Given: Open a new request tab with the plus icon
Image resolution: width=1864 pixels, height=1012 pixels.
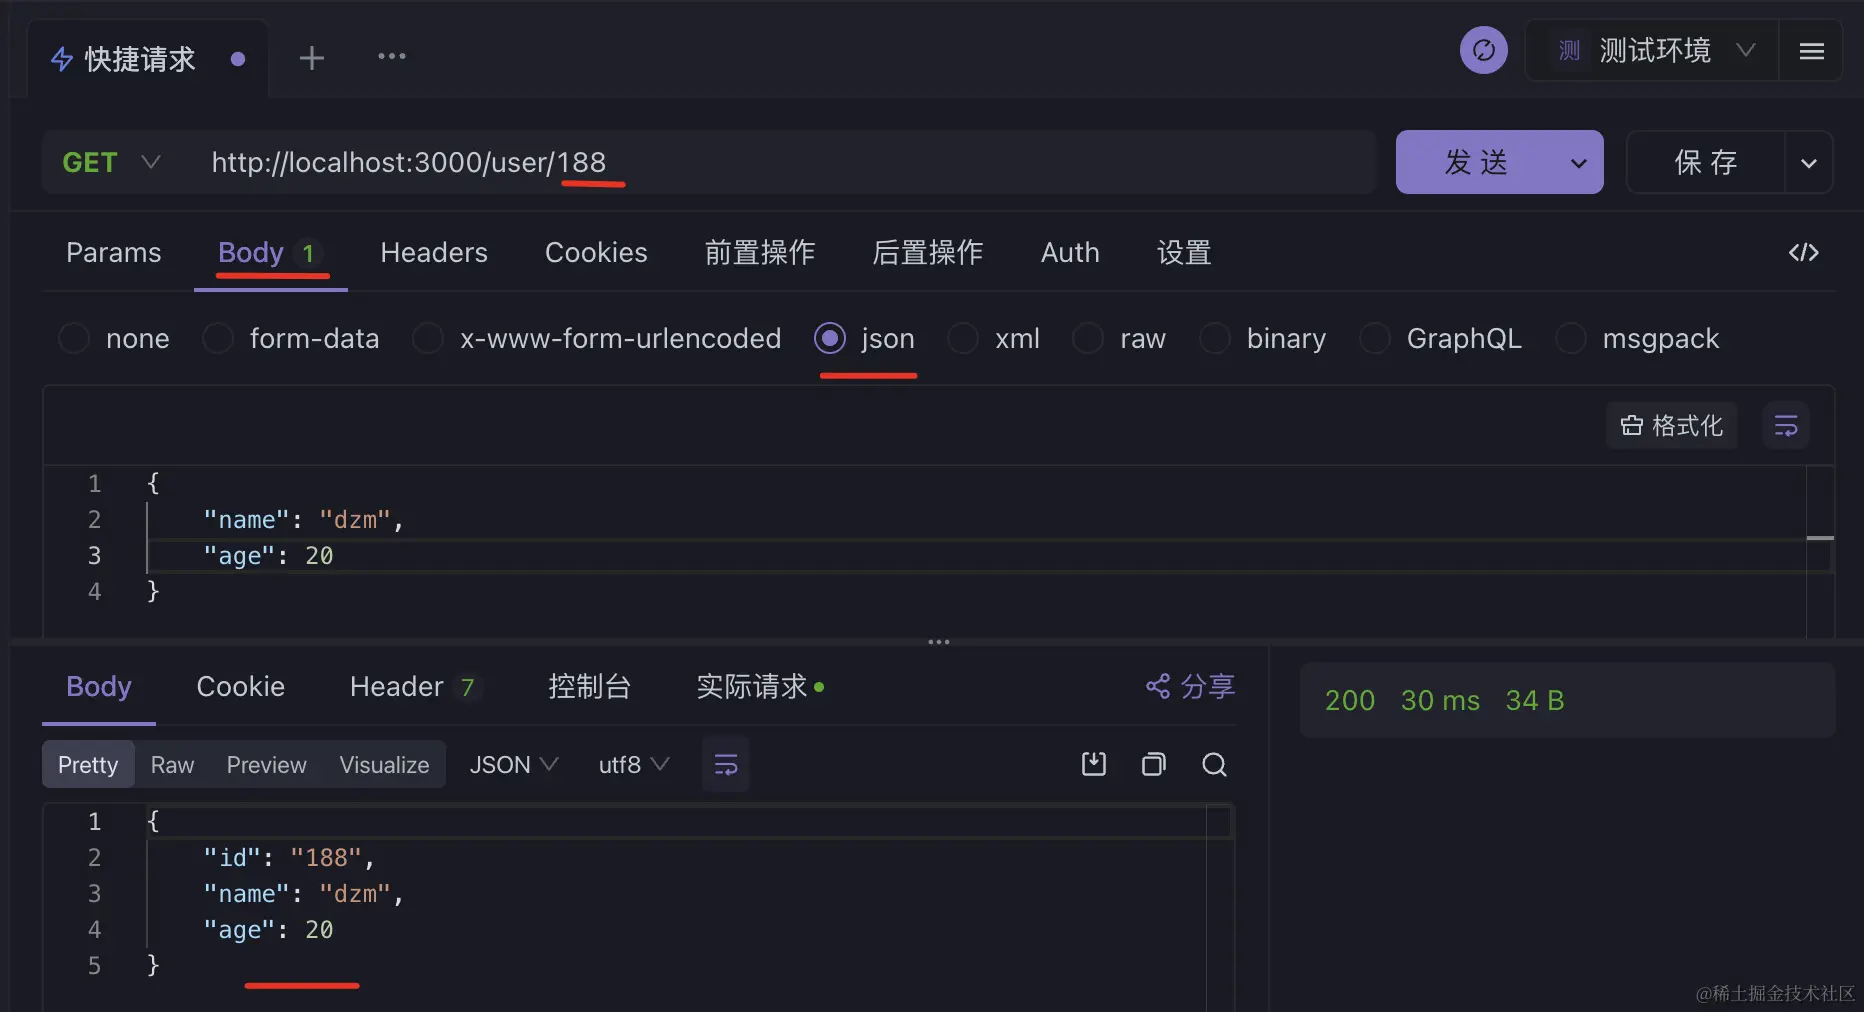Looking at the screenshot, I should tap(311, 57).
